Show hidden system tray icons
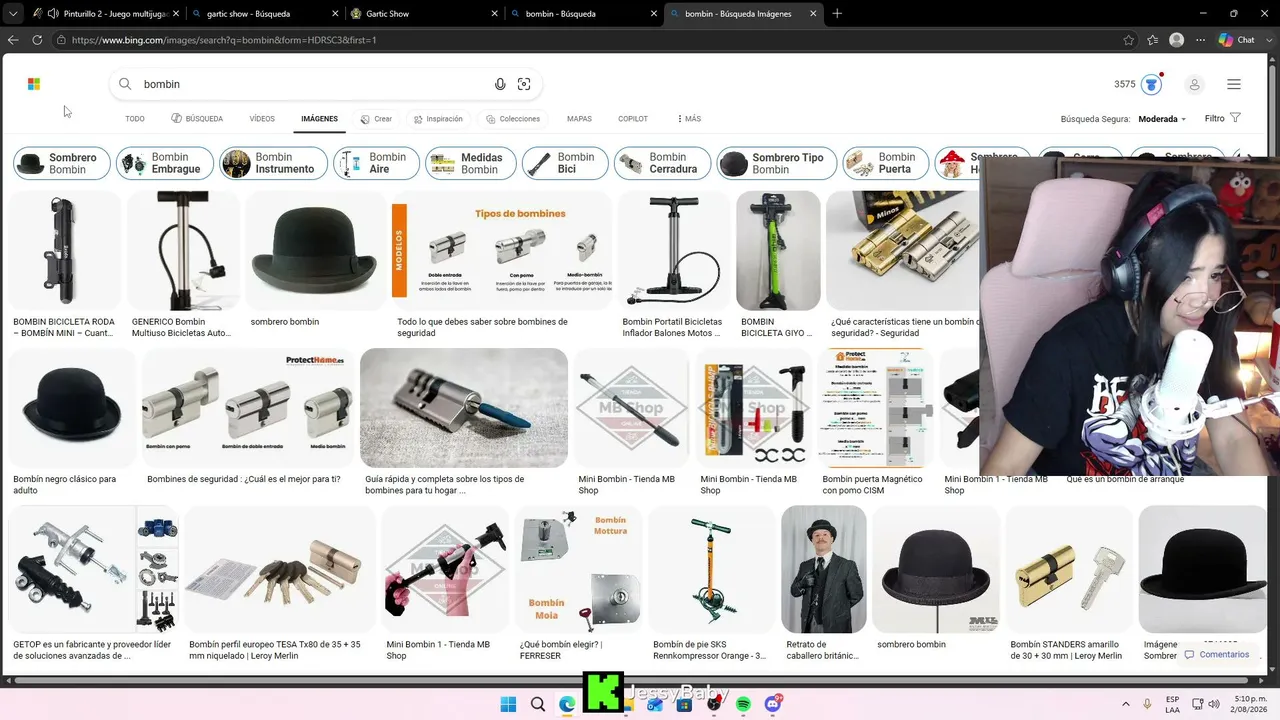The image size is (1280, 720). [1126, 704]
